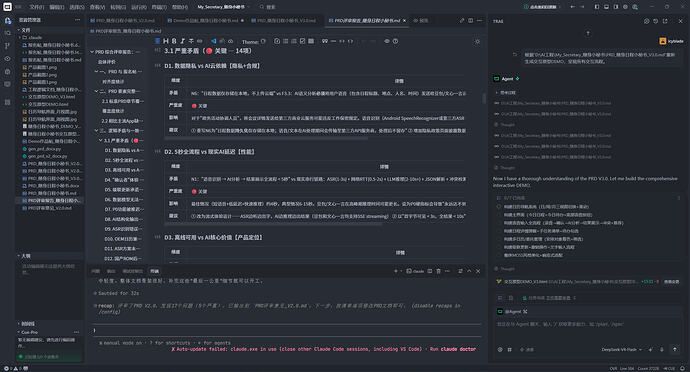Click the D1 table horizontal scrollbar
The width and height of the screenshot is (690, 372).
pos(266,139)
